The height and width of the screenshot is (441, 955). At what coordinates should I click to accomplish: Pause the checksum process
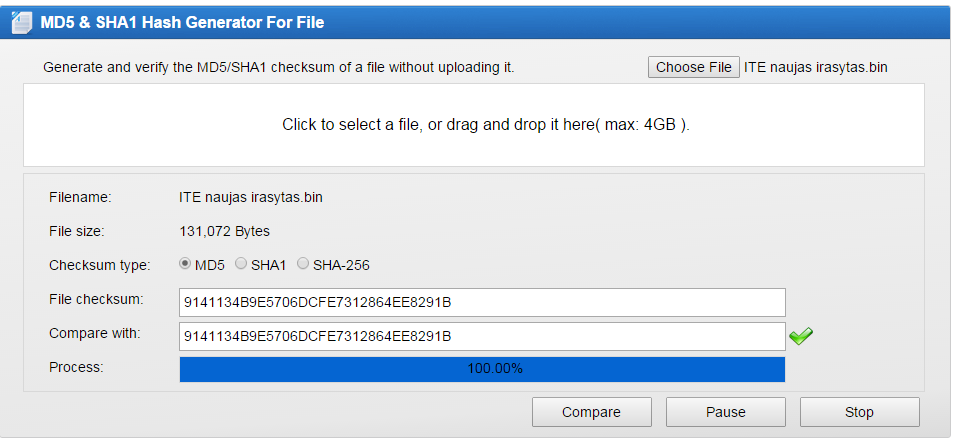pyautogui.click(x=725, y=412)
